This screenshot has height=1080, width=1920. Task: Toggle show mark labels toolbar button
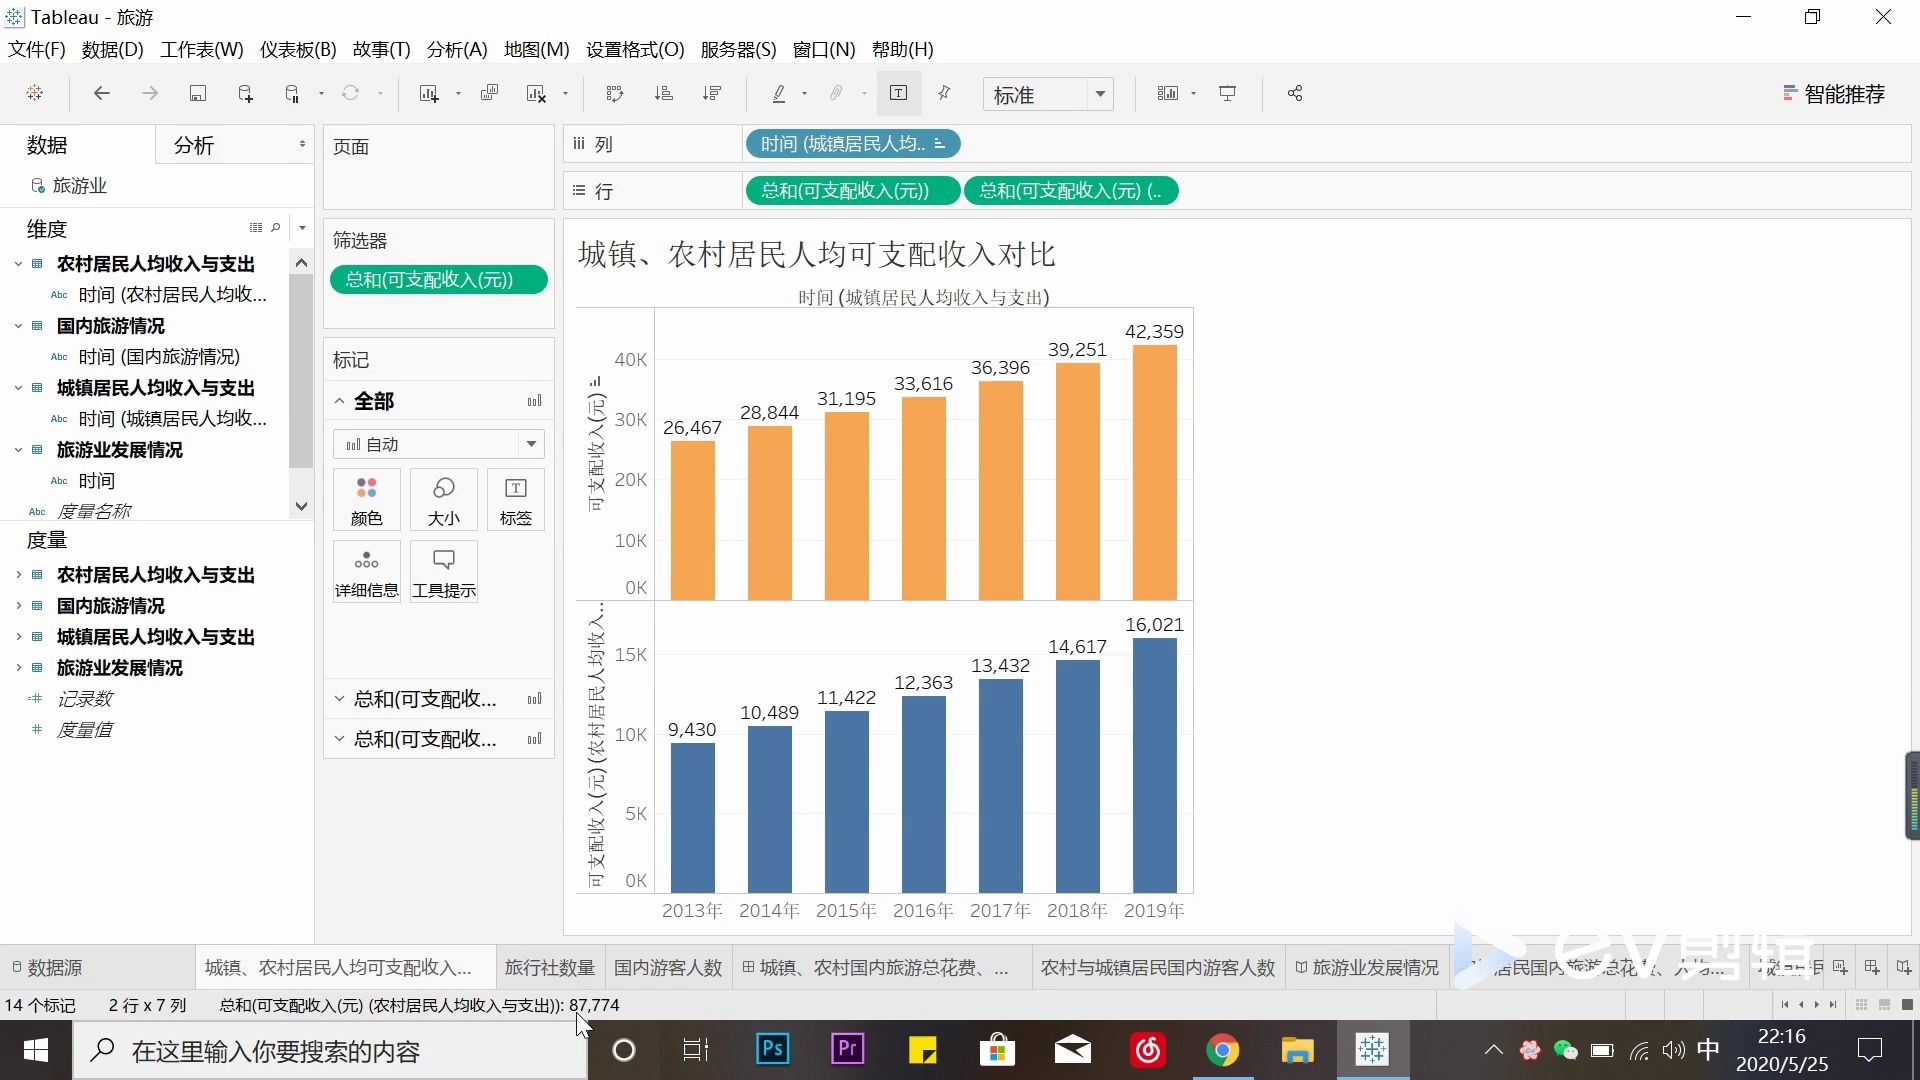(x=898, y=94)
